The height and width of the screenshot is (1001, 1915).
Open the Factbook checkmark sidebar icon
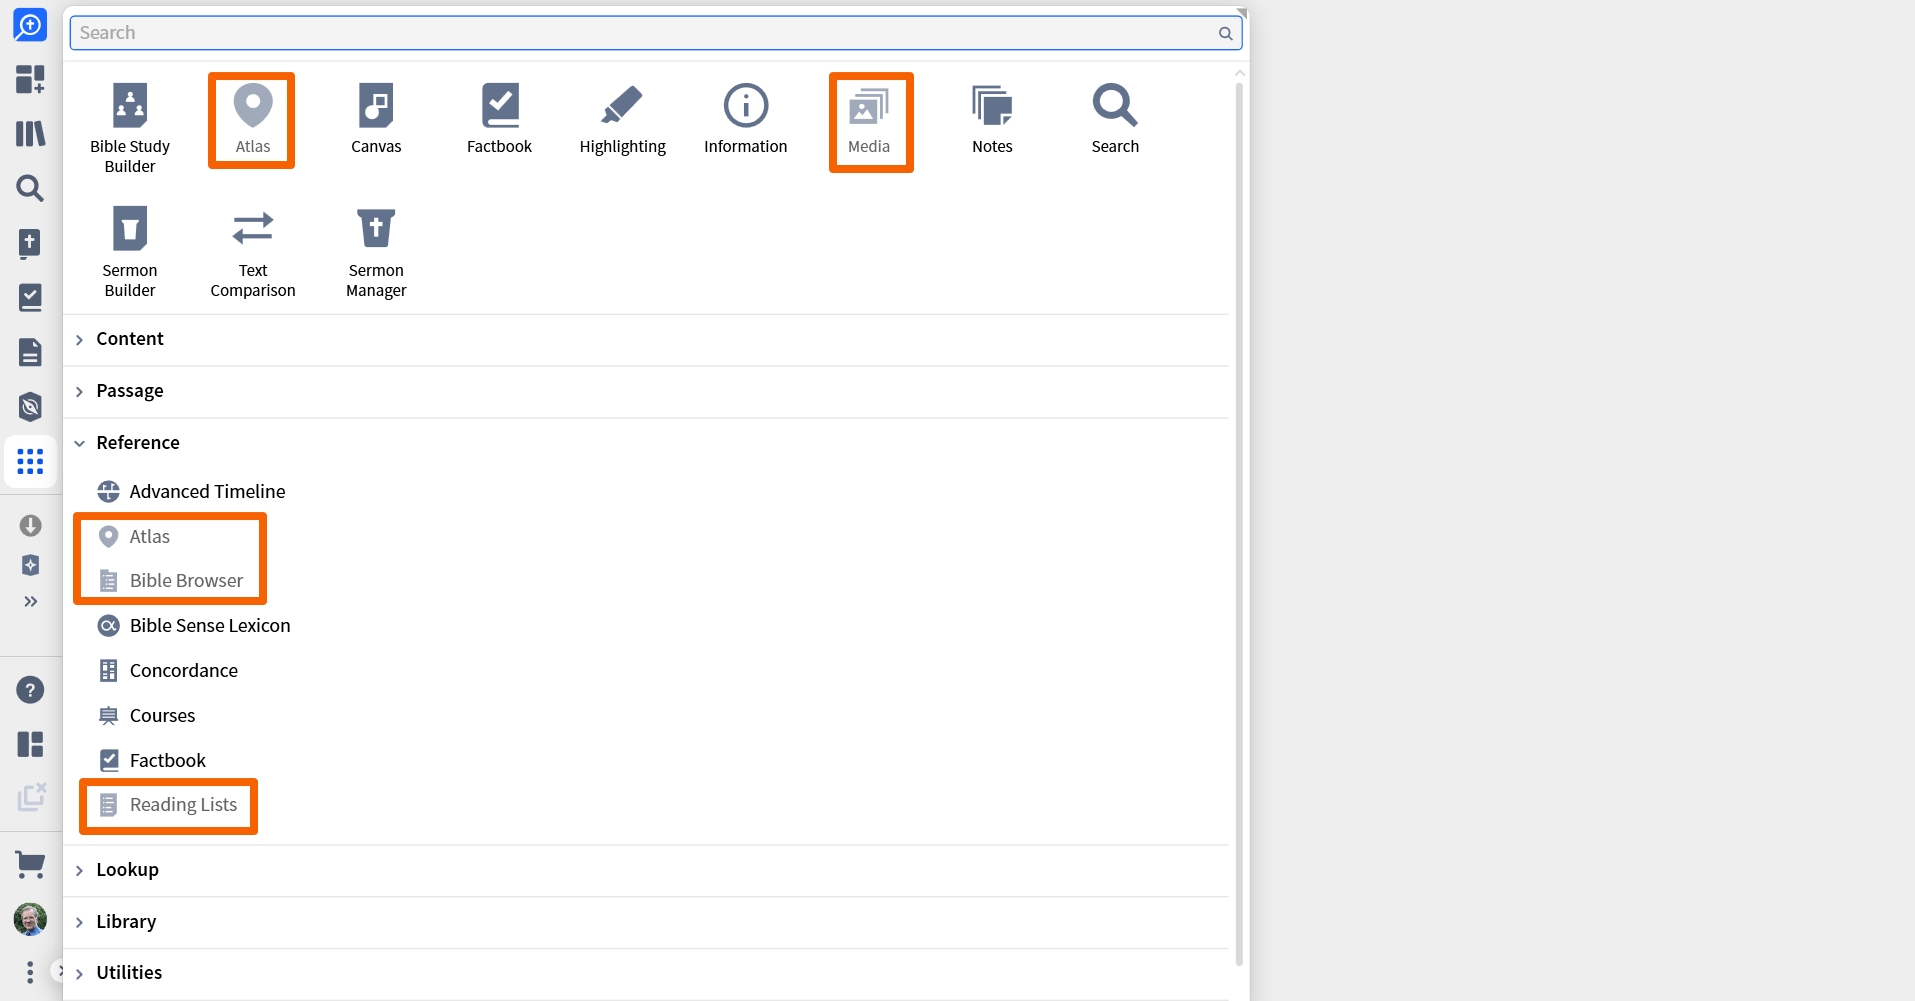[x=30, y=297]
